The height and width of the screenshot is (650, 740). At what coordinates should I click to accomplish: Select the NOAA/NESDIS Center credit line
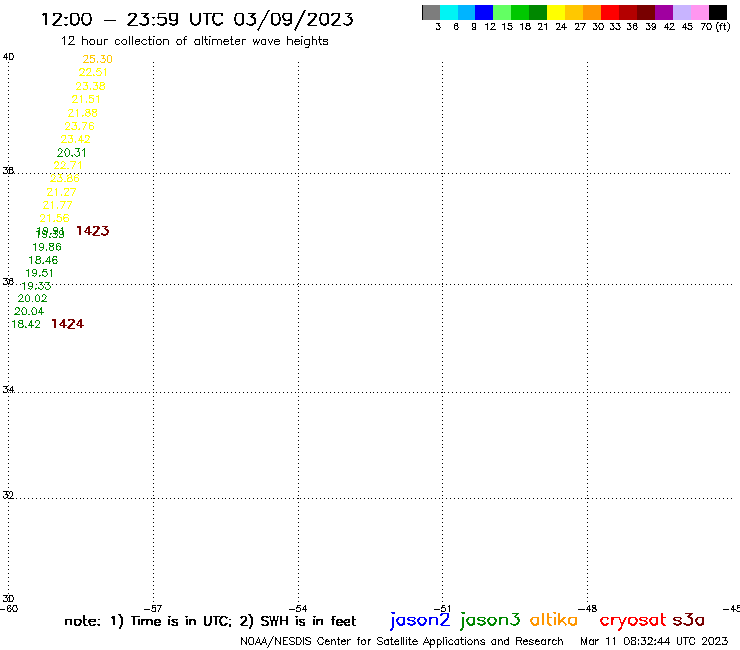402,641
